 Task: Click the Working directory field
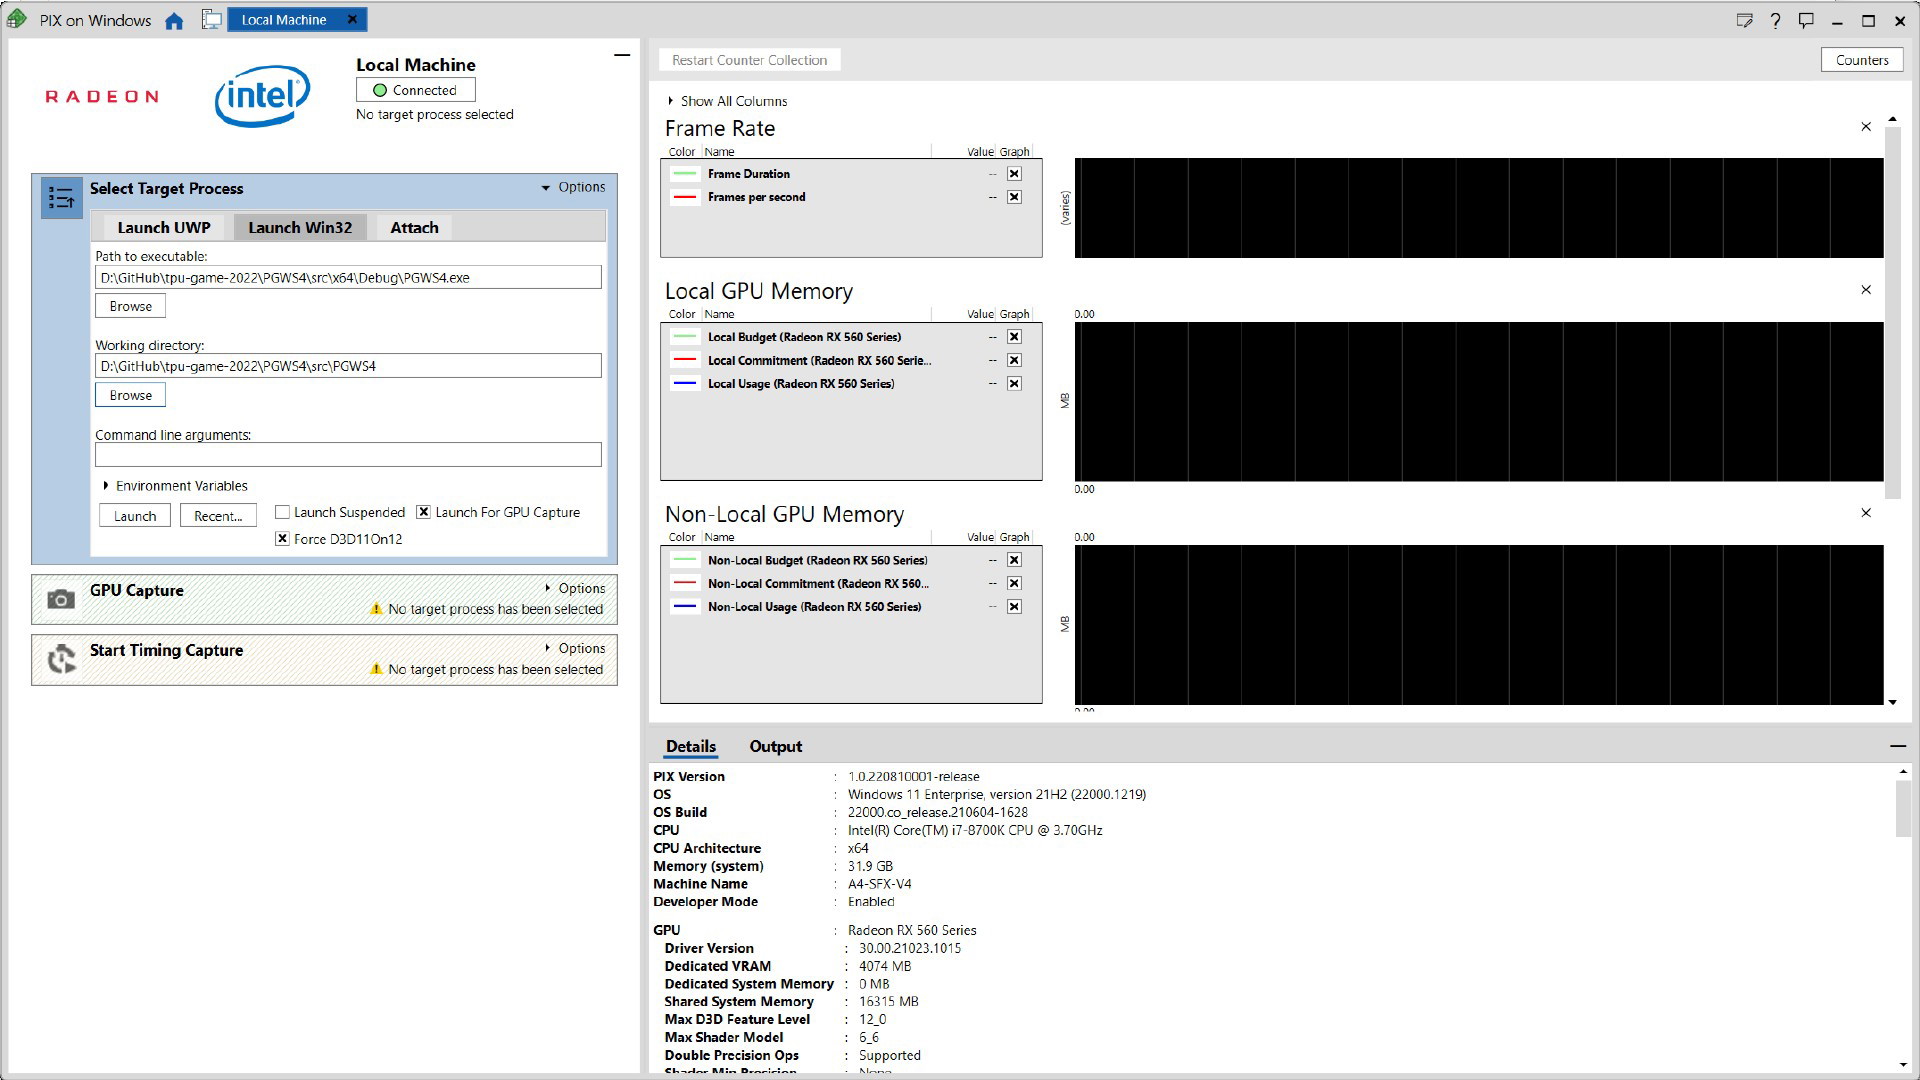click(x=348, y=366)
